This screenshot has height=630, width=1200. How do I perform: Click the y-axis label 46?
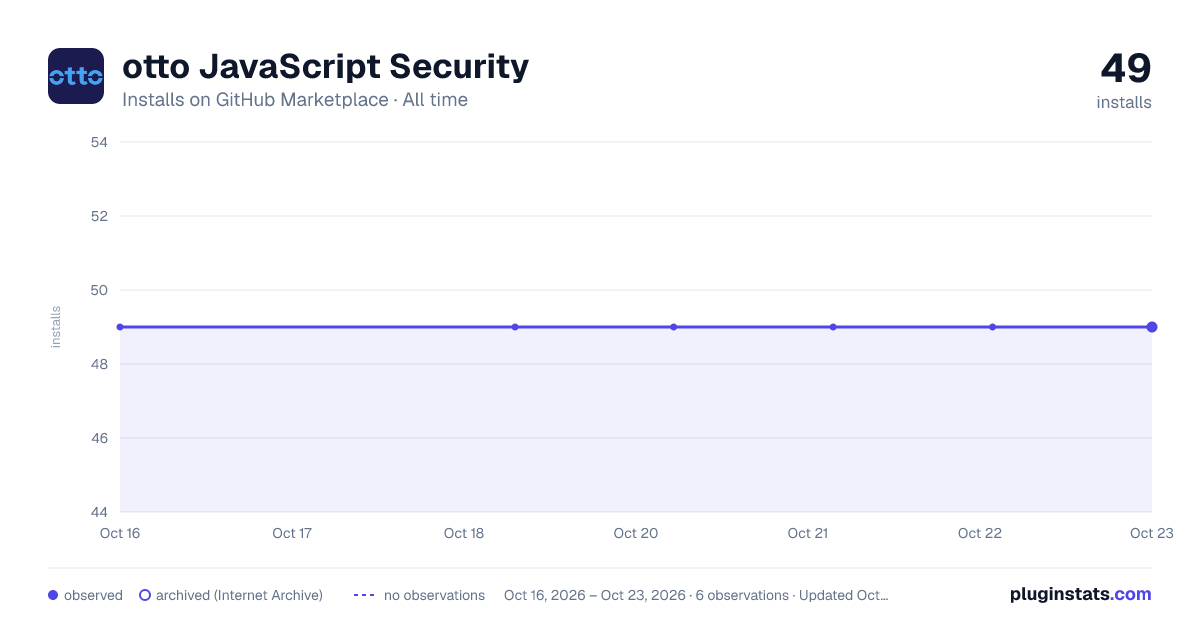99,438
